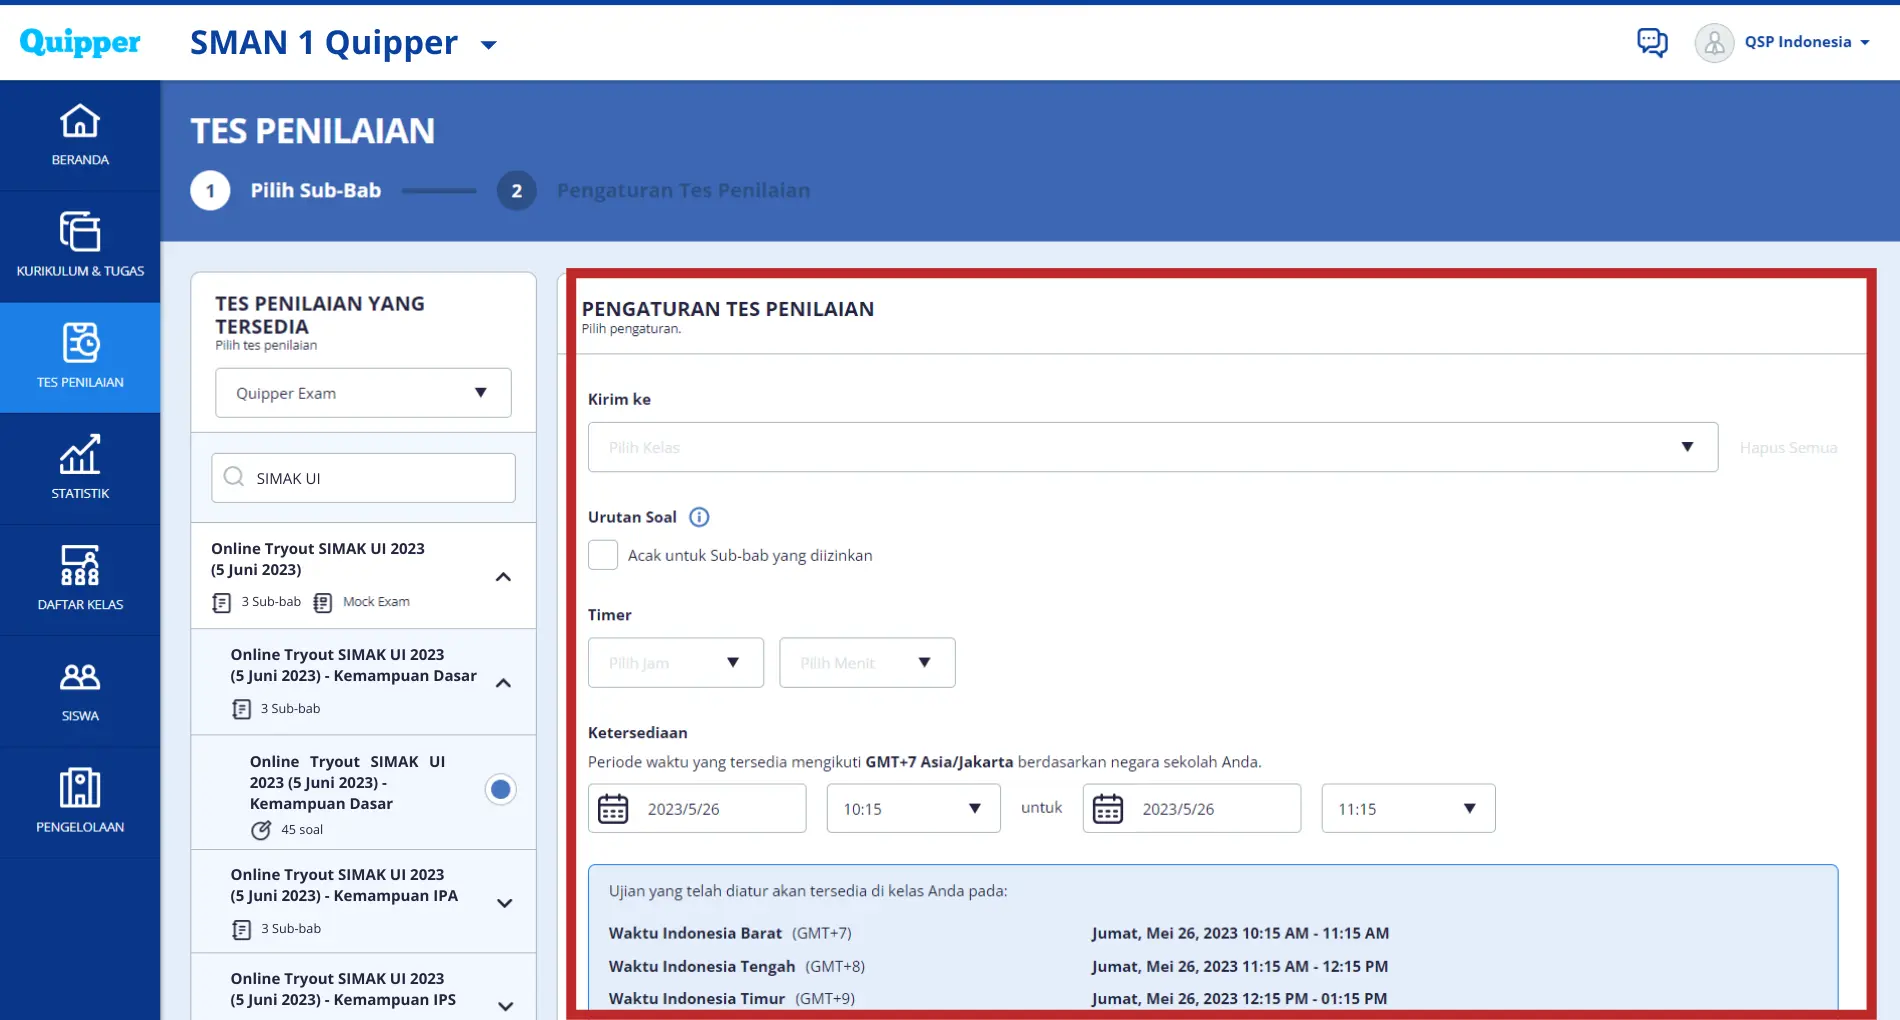Click the start date field 2023/5/26

click(x=697, y=808)
